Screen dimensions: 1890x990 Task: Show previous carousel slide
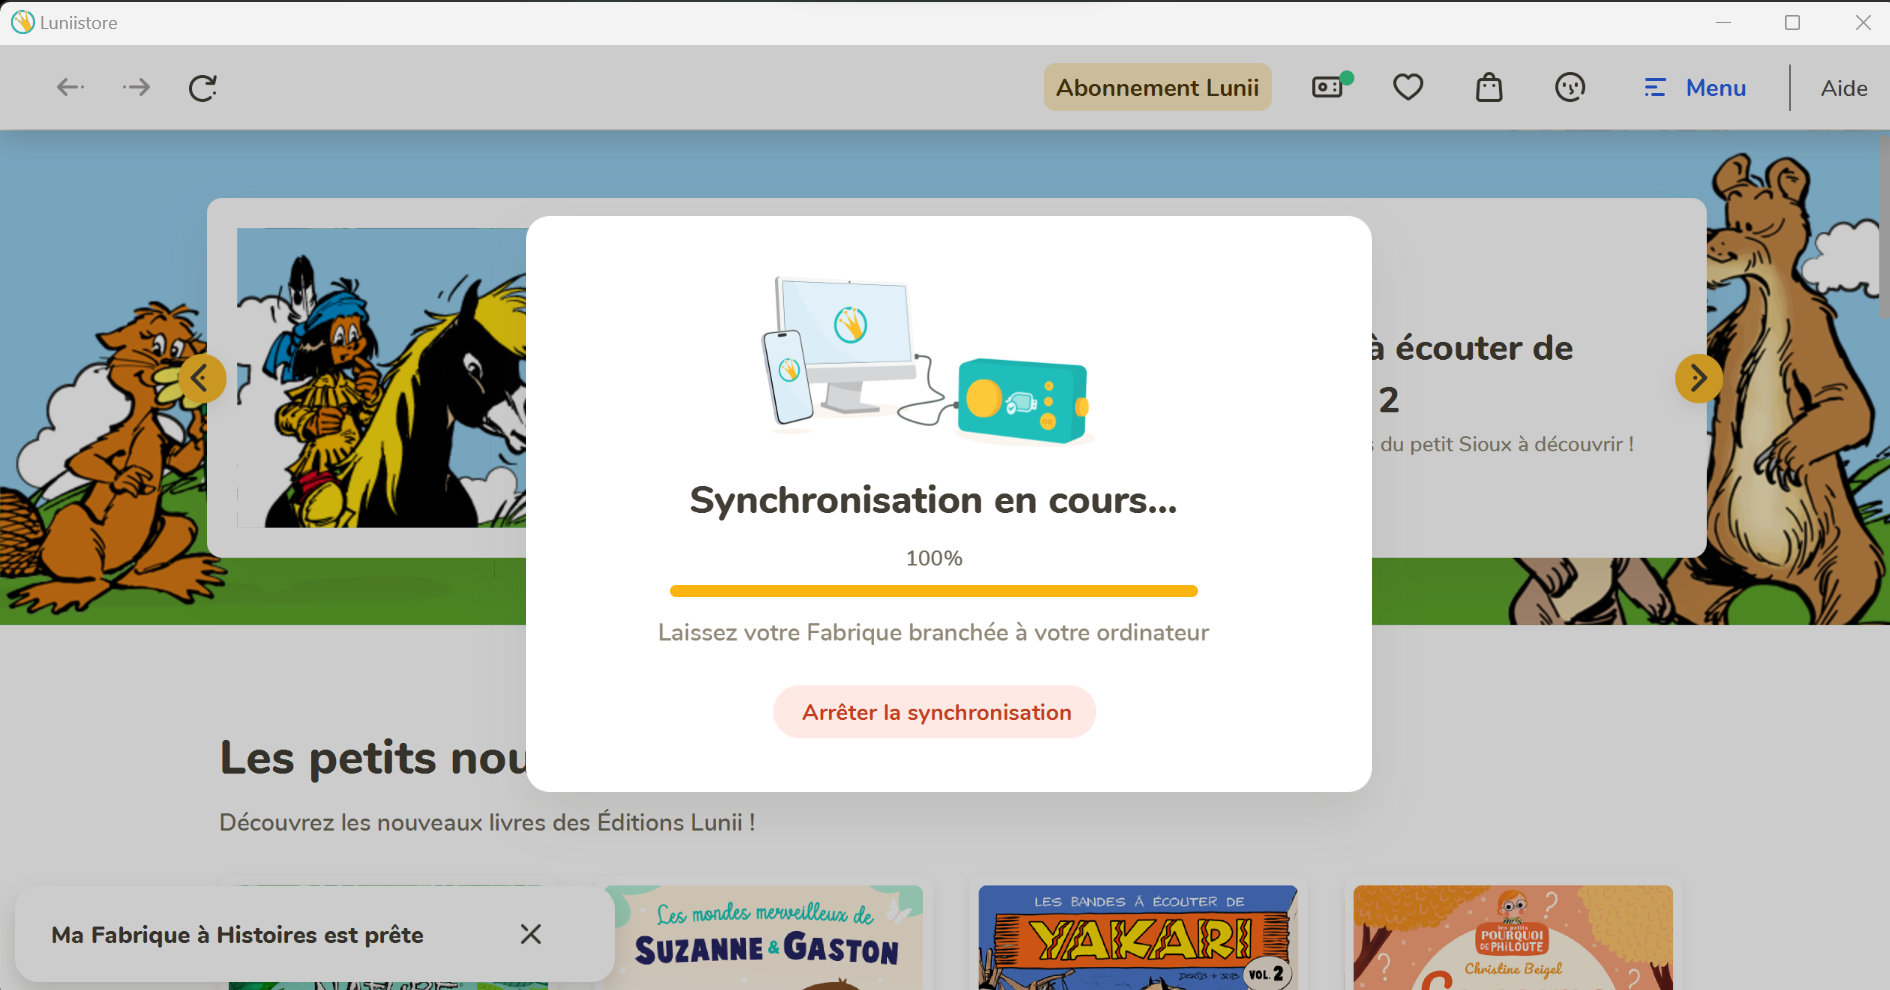[202, 379]
